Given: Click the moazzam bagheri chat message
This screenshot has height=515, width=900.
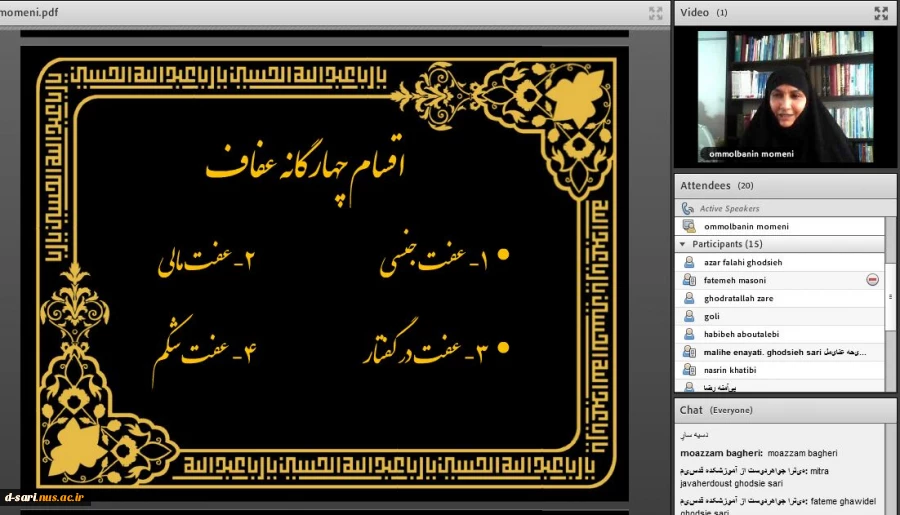Looking at the screenshot, I should click(758, 453).
